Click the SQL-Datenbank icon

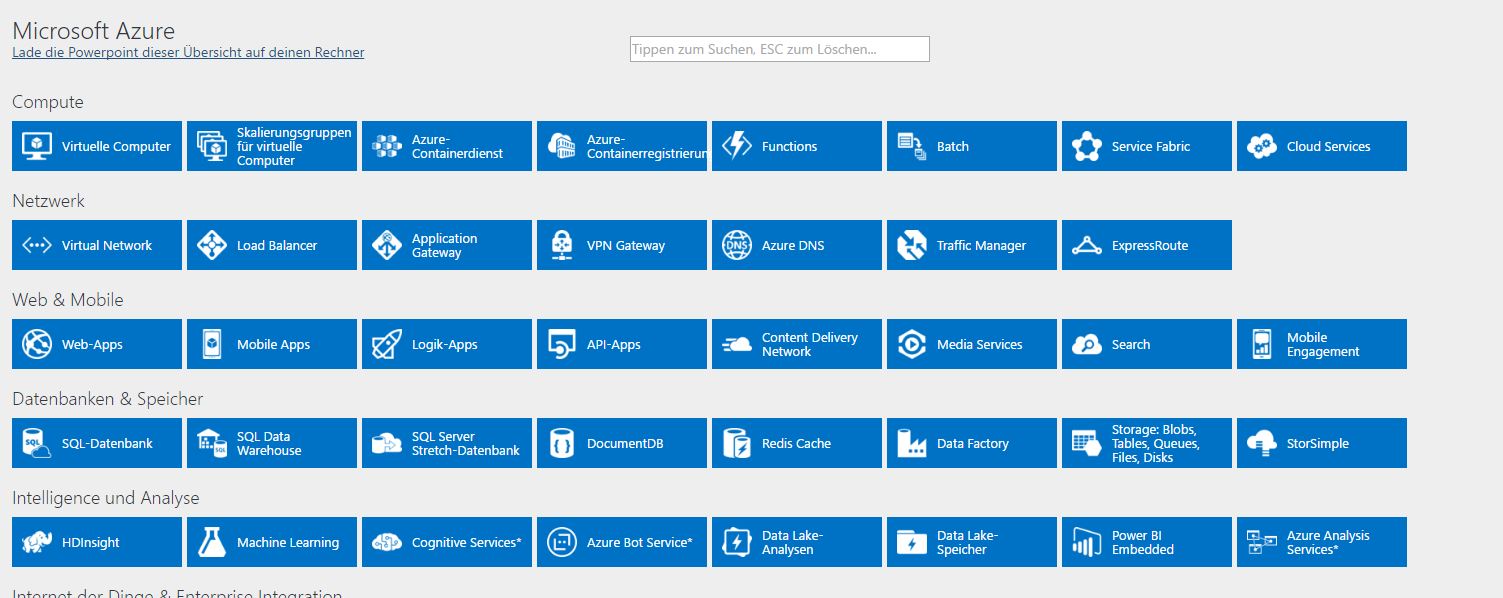point(37,443)
